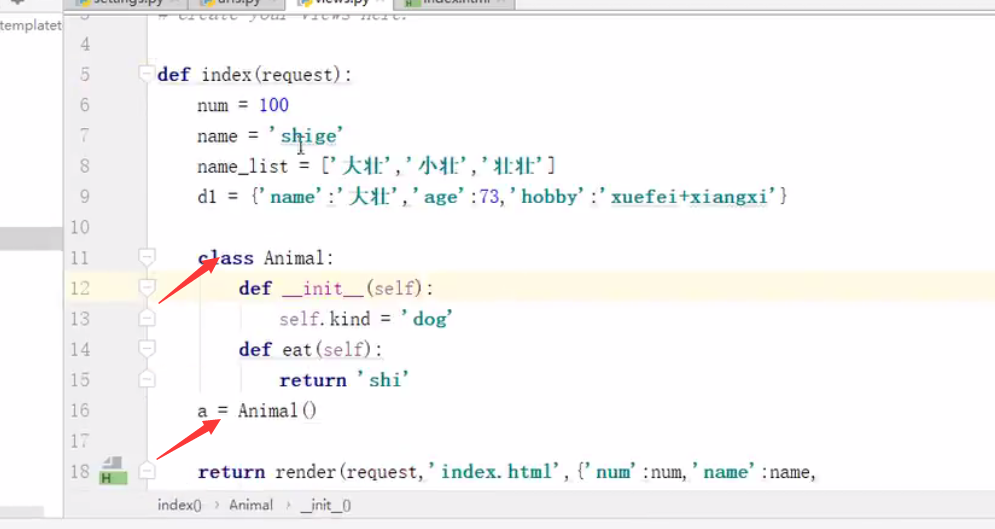Viewport: 995px width, 529px height.
Task: Click line number 11 in the gutter
Action: click(x=80, y=258)
